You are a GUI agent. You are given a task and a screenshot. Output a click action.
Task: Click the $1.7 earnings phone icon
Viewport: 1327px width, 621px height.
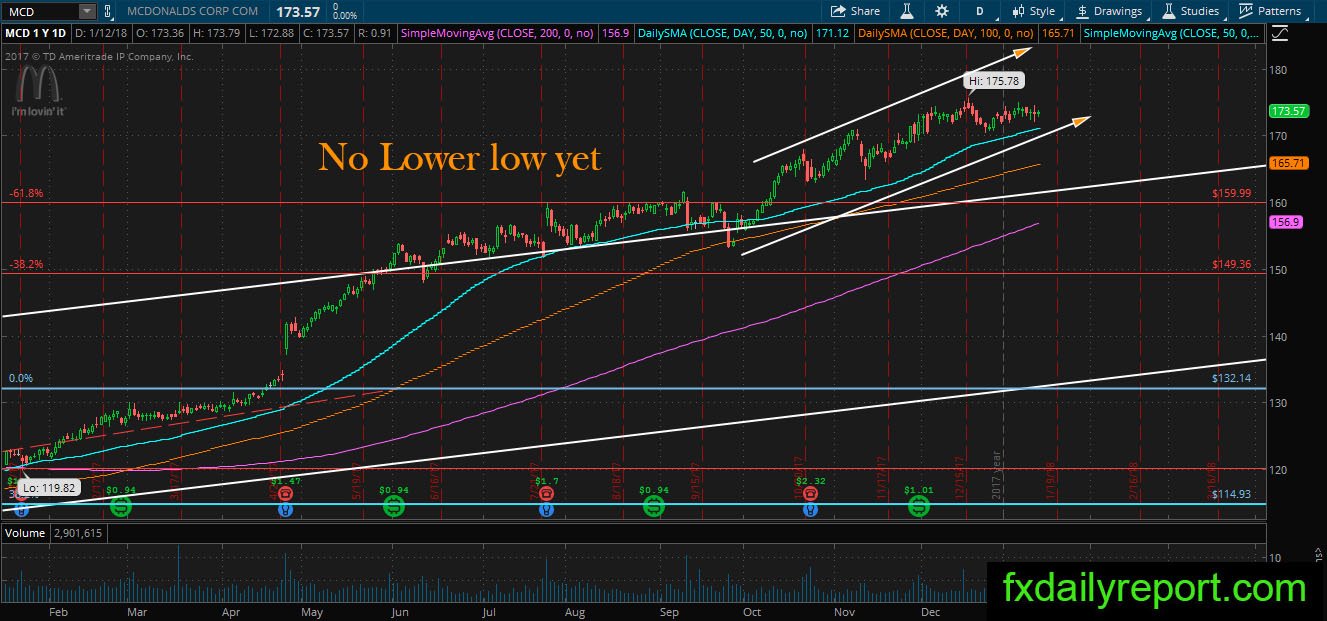[545, 494]
